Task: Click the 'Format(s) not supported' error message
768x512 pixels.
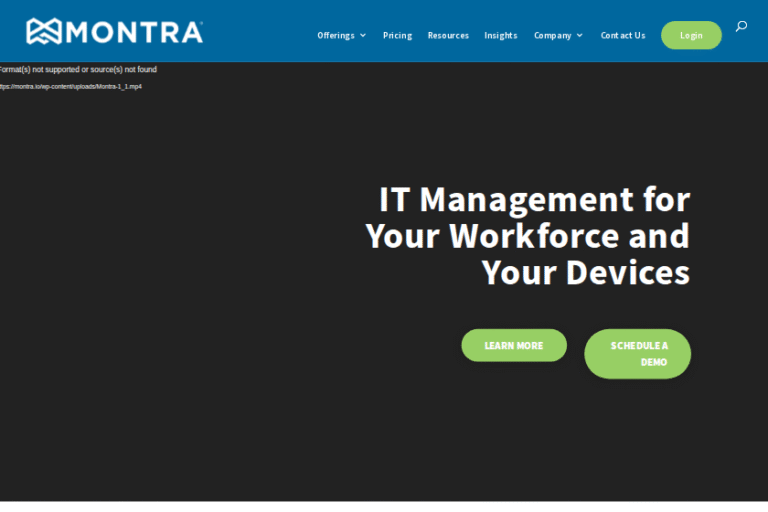Action: 78,70
